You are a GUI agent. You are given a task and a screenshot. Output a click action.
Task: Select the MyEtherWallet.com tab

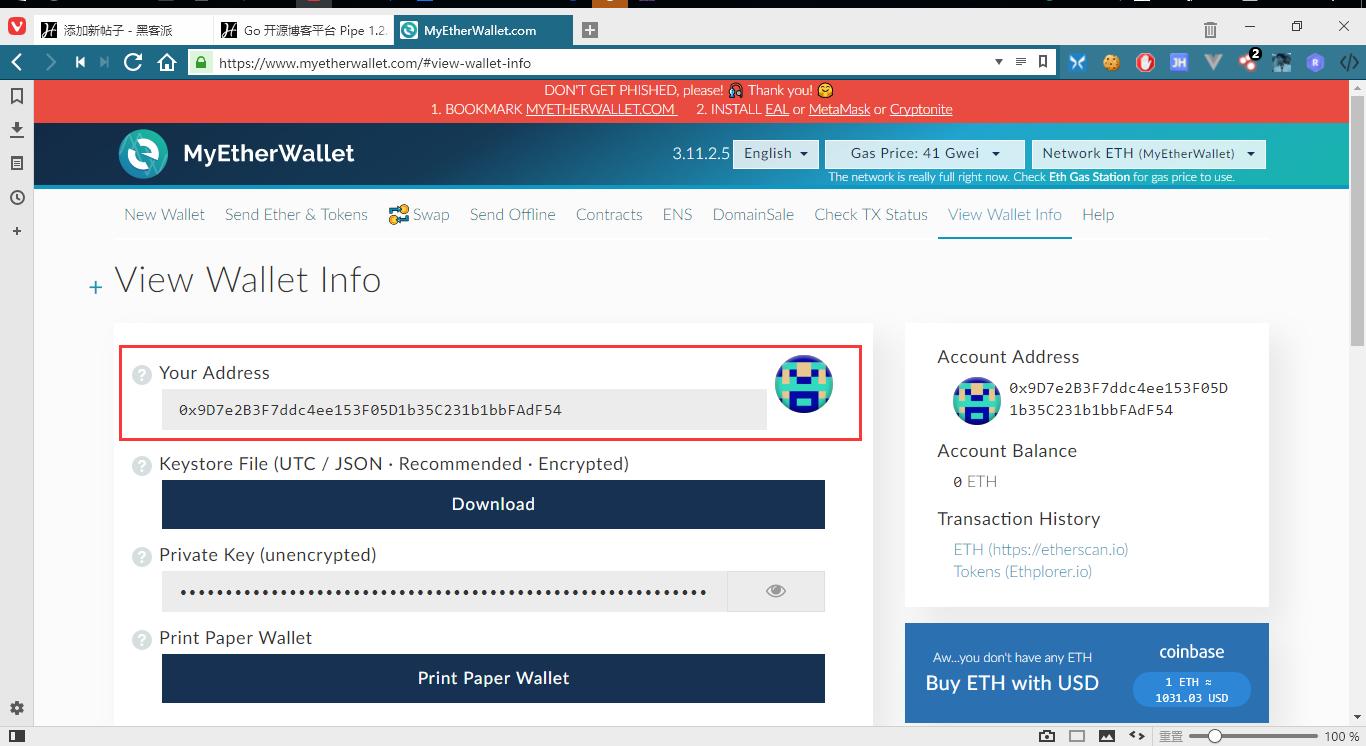(483, 30)
